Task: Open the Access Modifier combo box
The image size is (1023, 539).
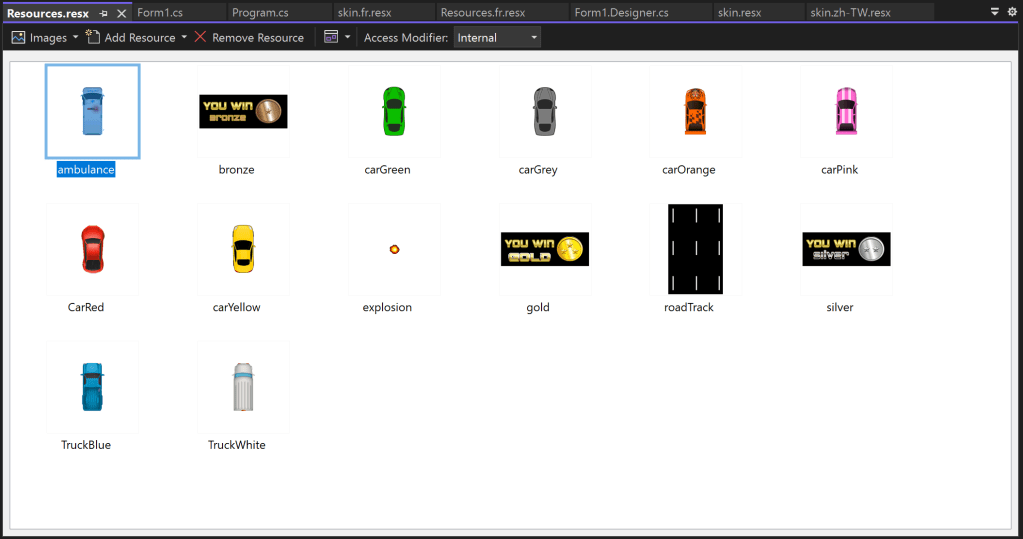Action: (x=497, y=37)
